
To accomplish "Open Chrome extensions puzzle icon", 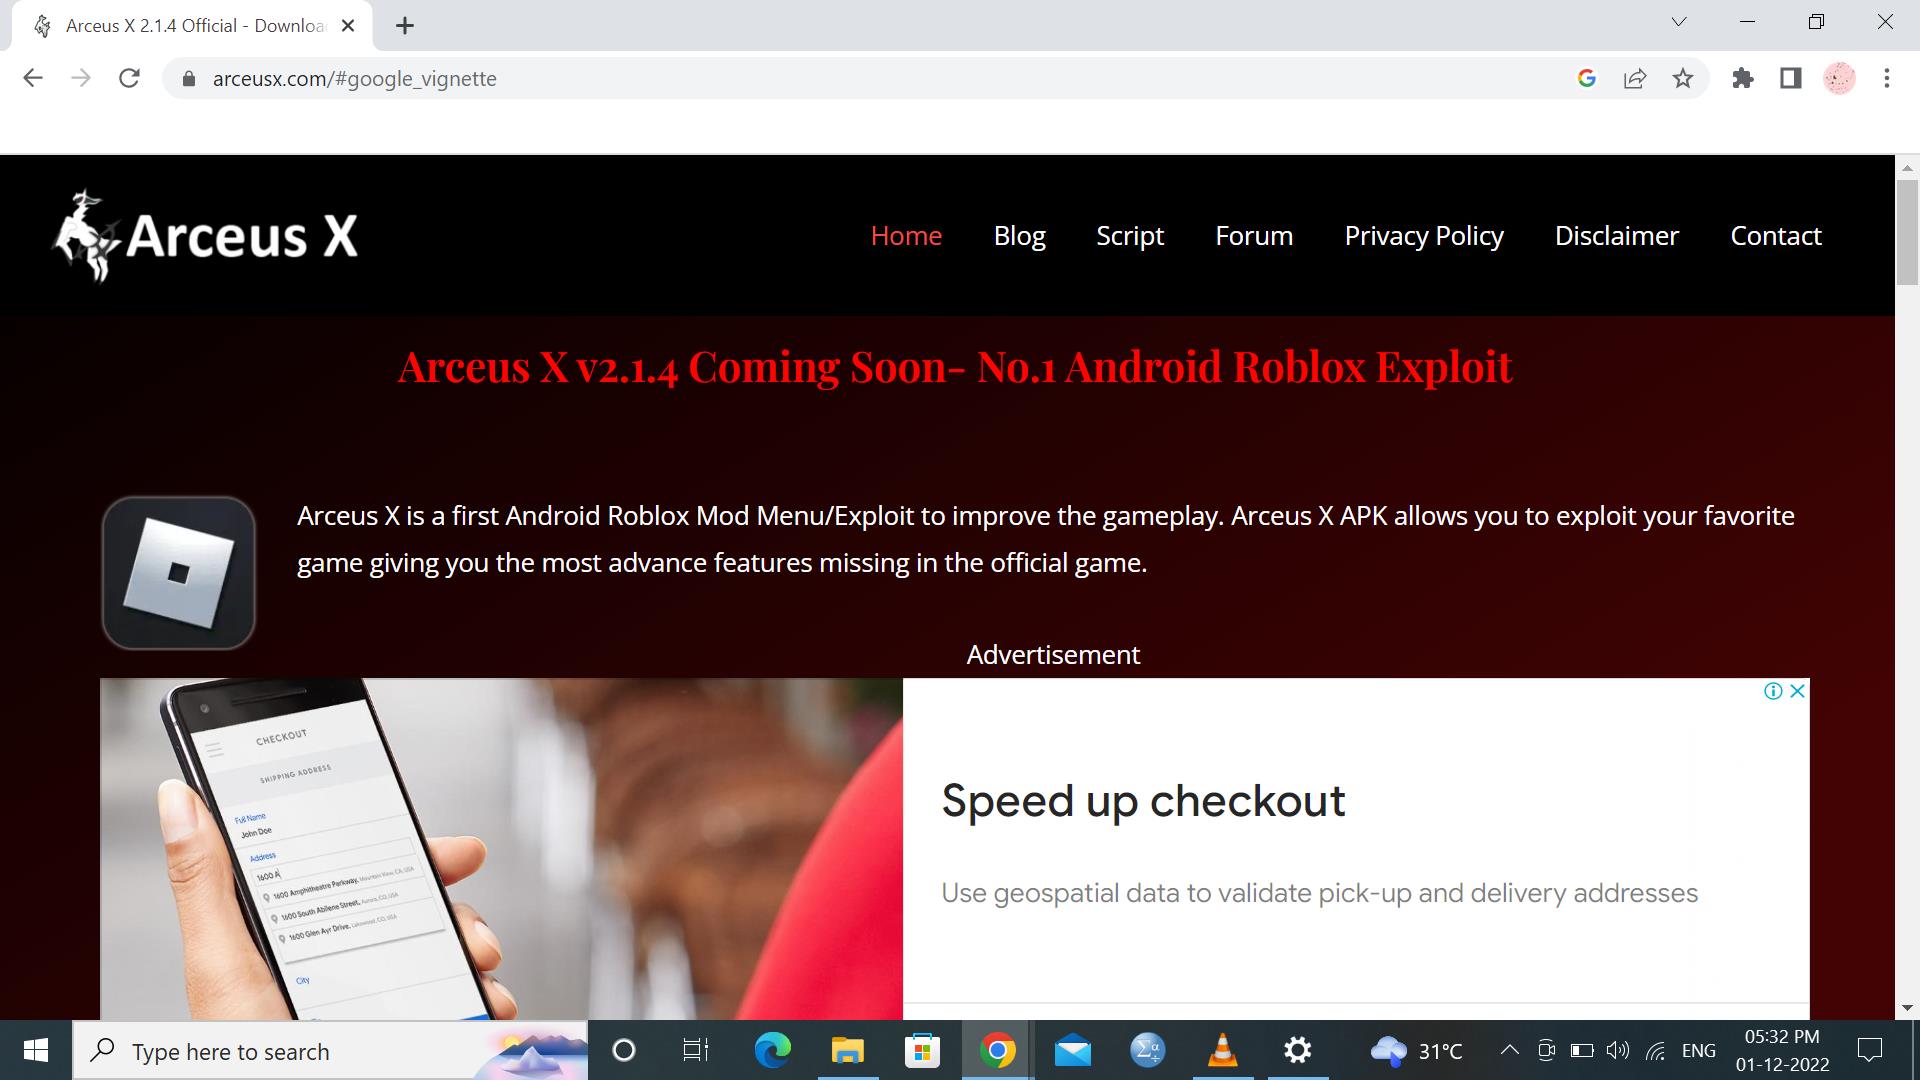I will coord(1743,78).
